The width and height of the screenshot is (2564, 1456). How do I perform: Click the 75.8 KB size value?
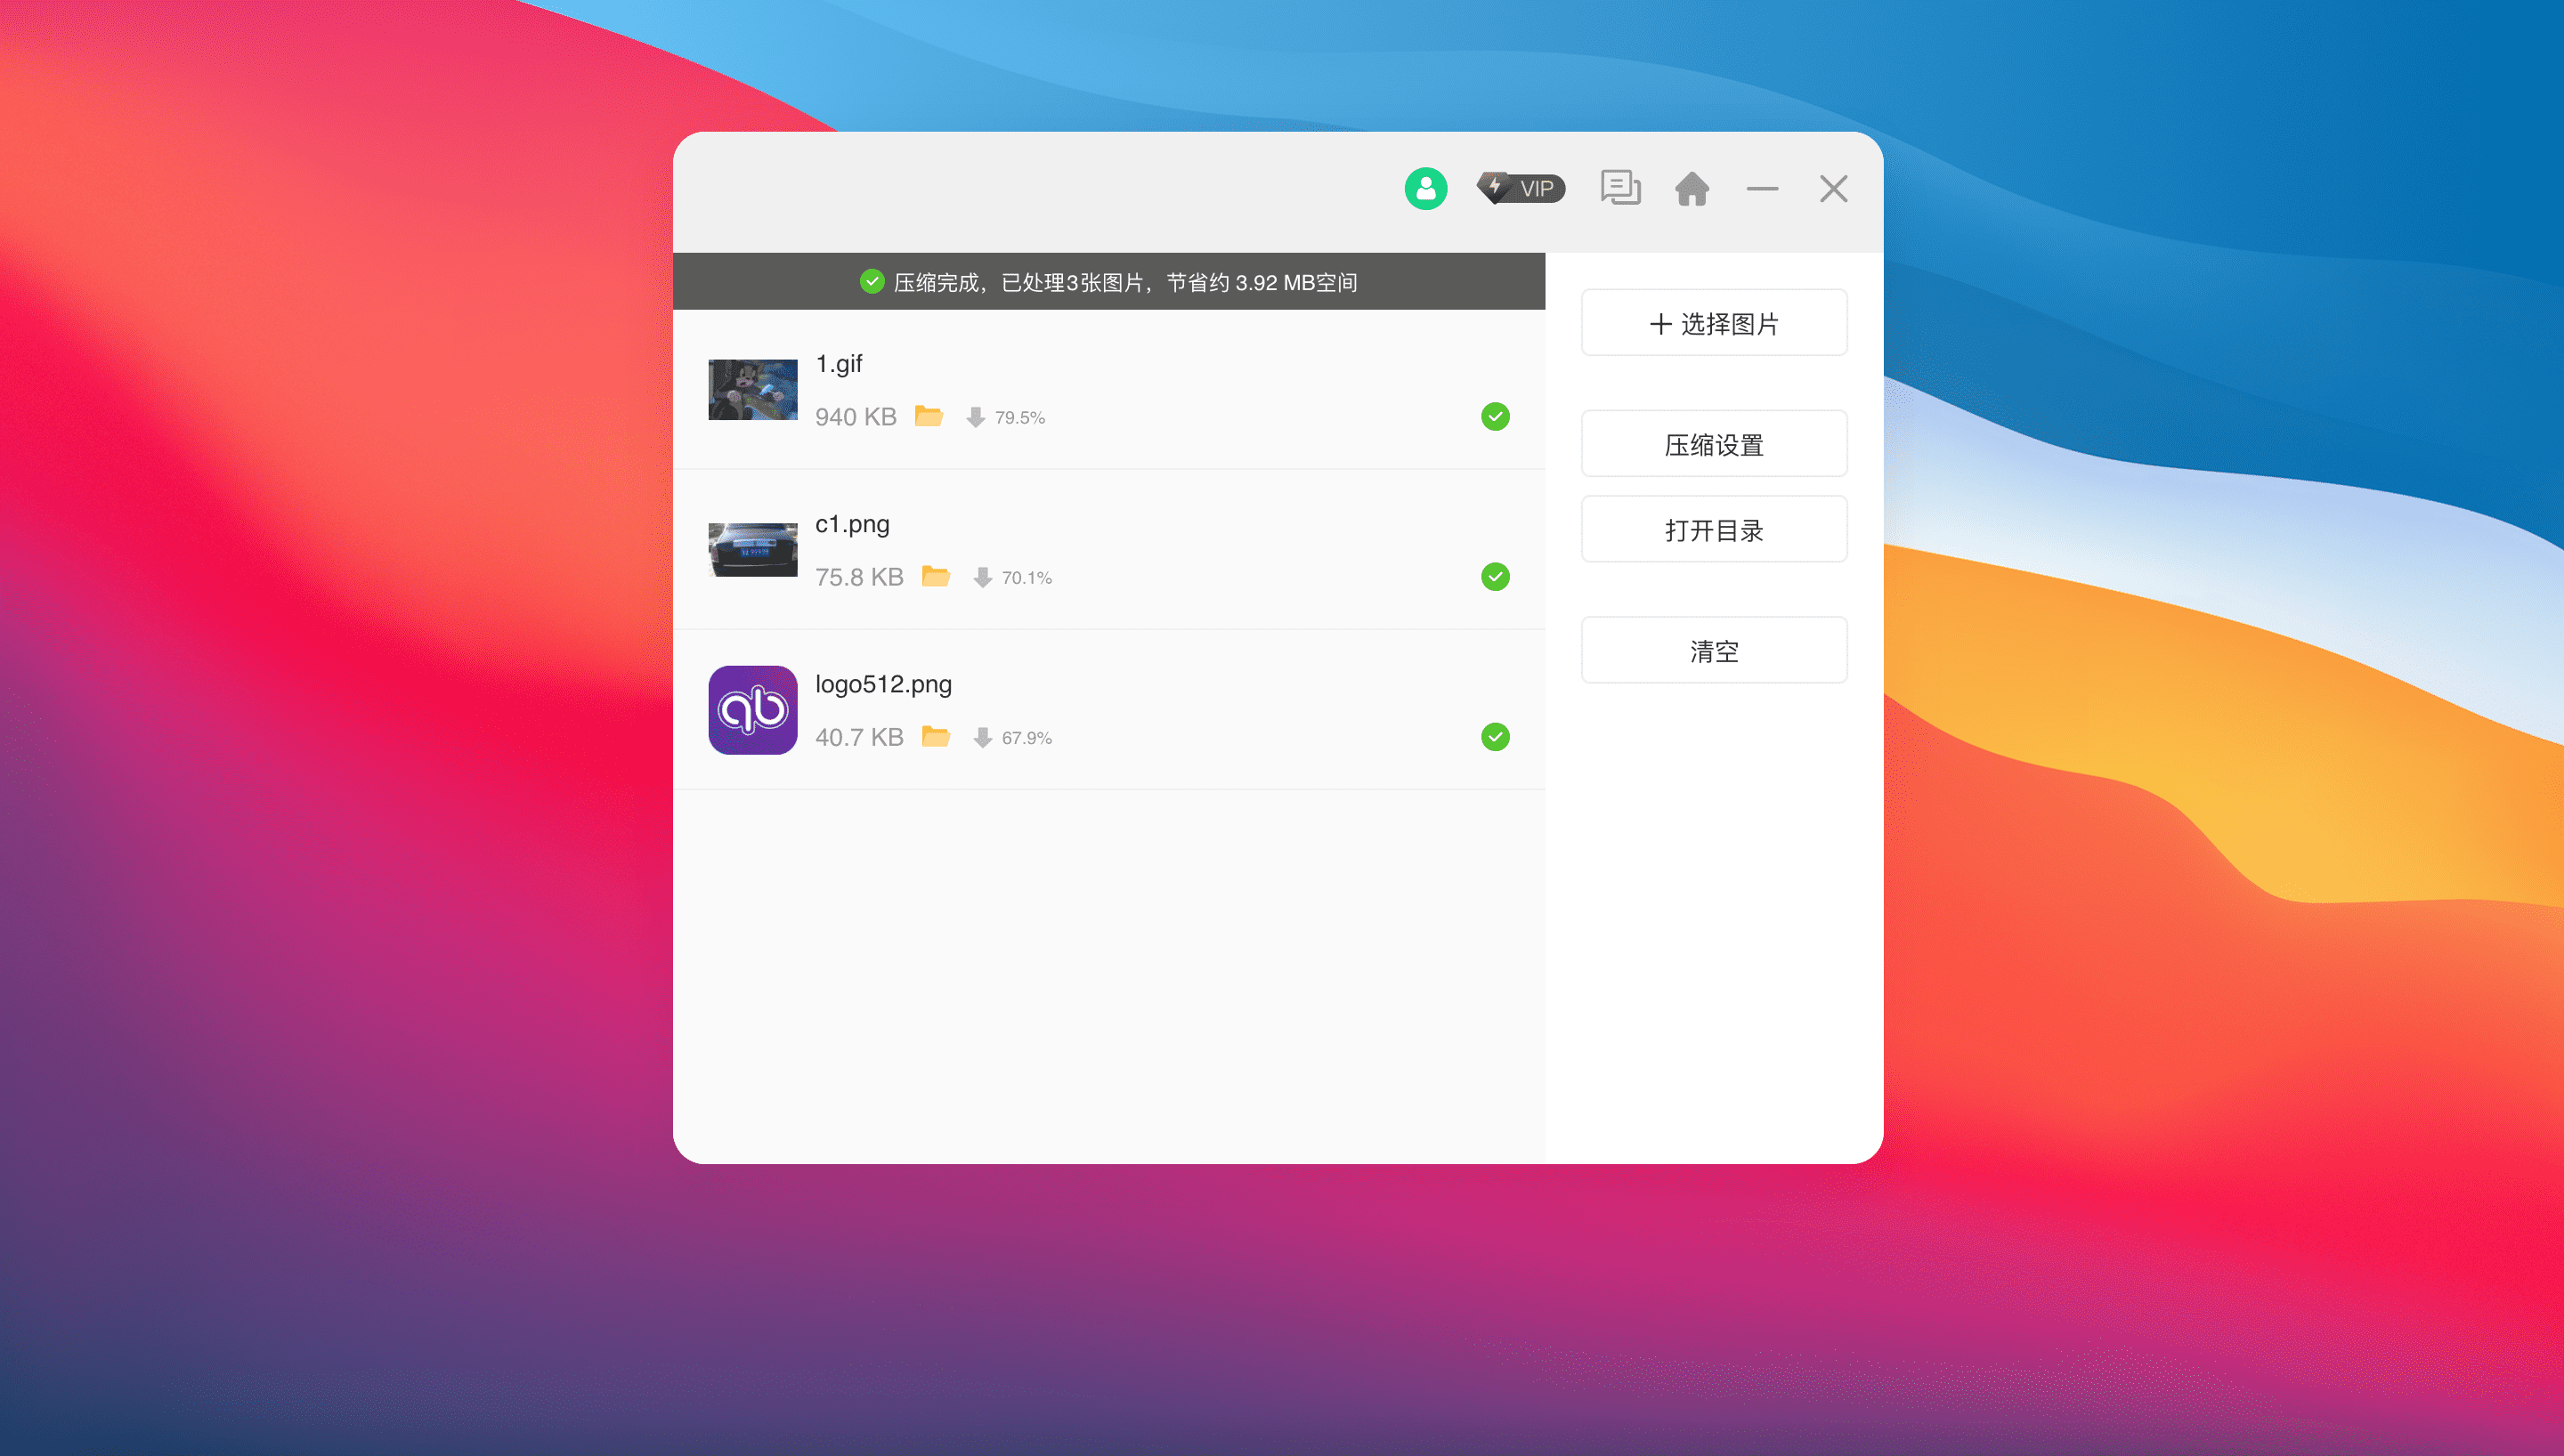click(x=859, y=577)
